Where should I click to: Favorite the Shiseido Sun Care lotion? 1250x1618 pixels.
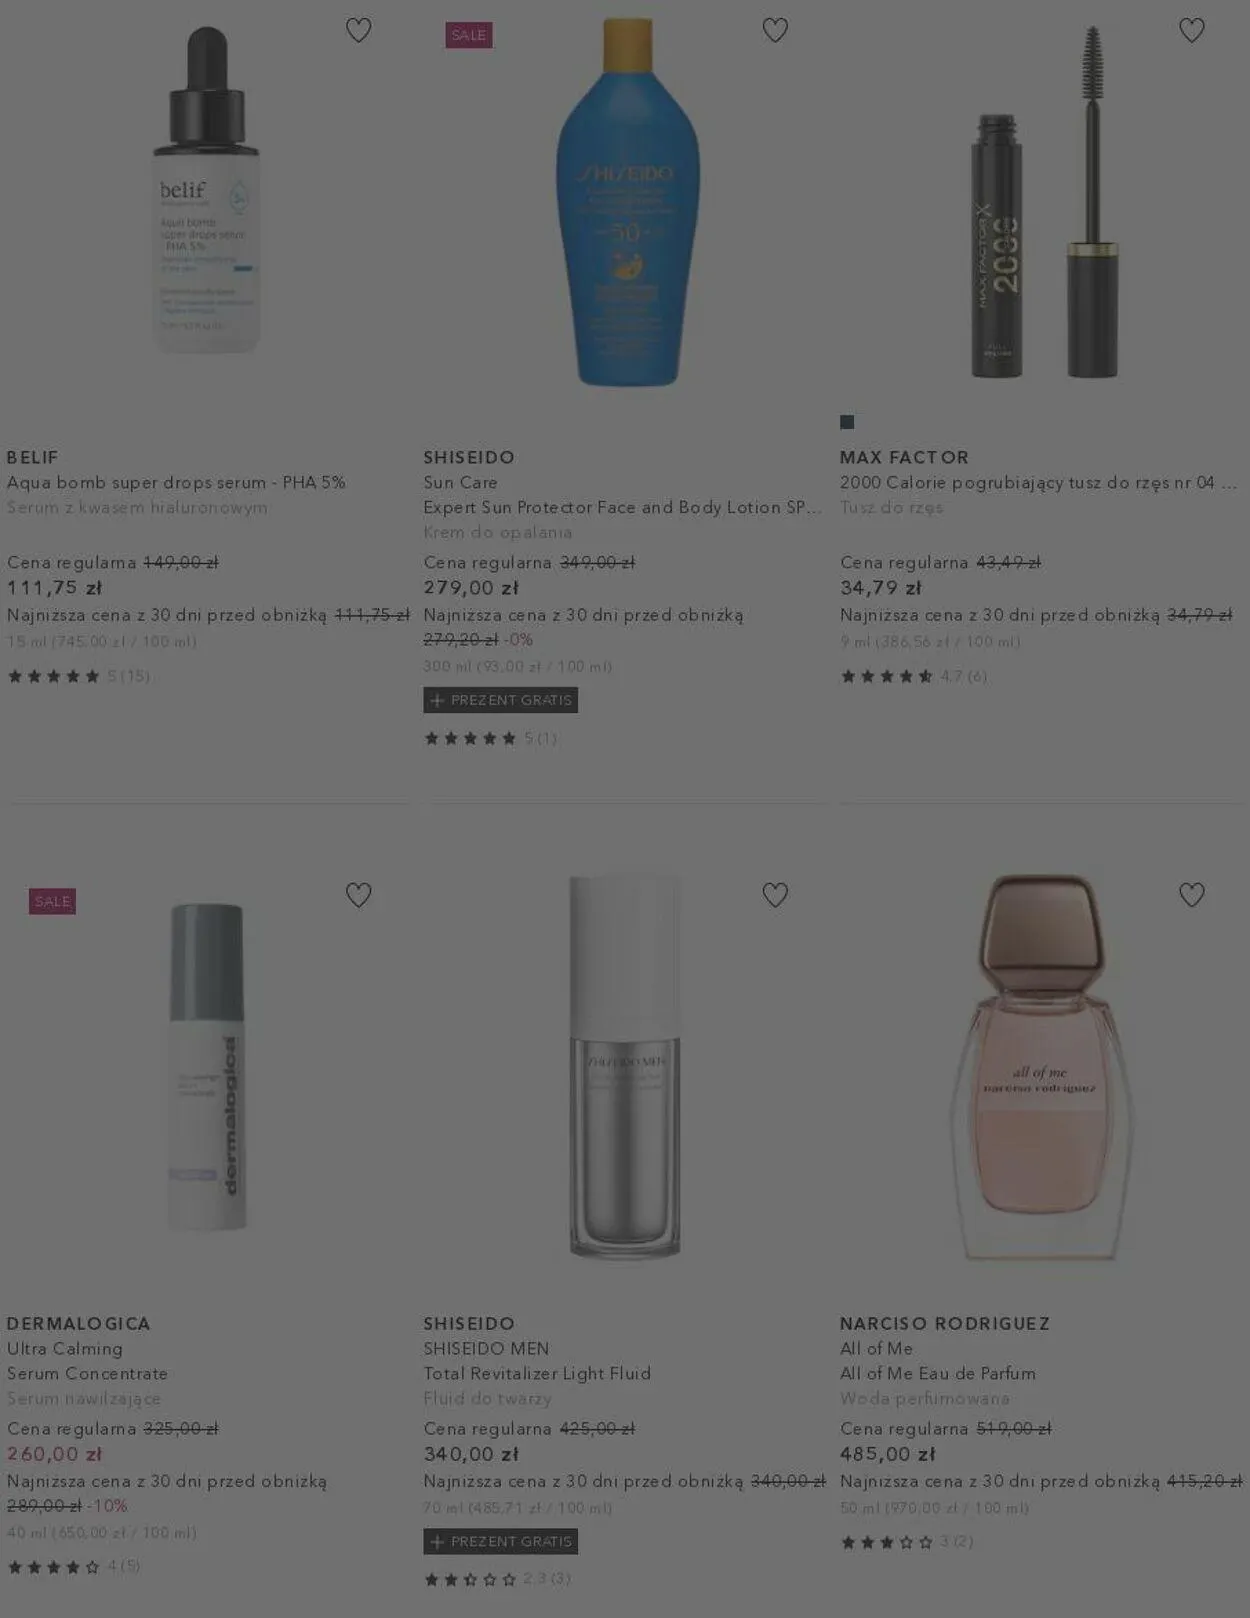tap(775, 30)
